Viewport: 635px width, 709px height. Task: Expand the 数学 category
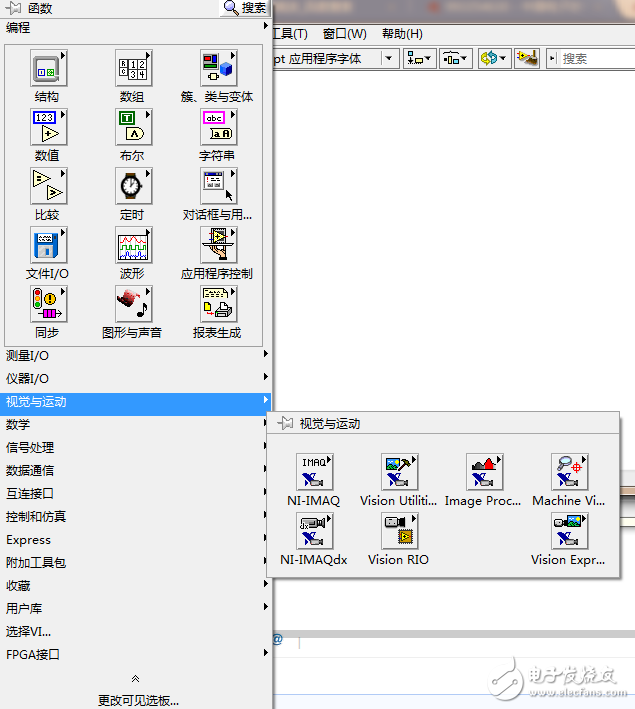coord(134,425)
